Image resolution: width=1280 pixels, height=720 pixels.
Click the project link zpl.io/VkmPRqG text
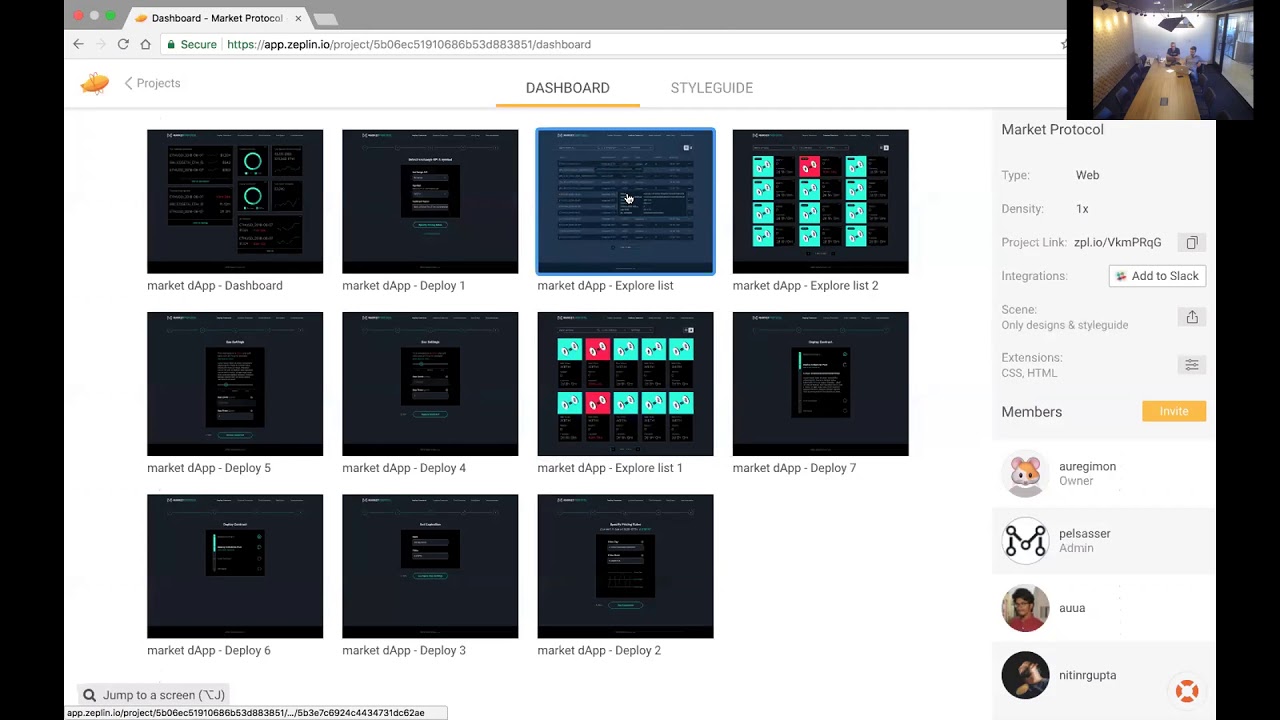point(1117,242)
